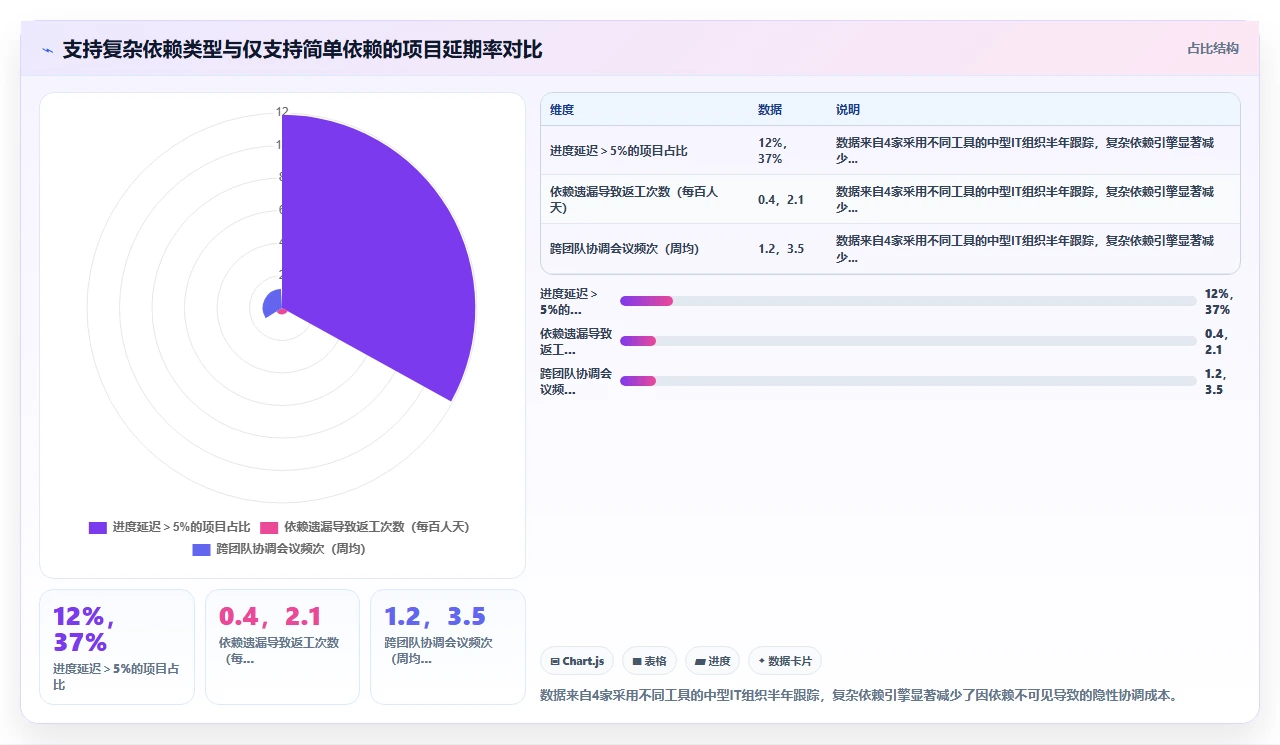This screenshot has height=745, width=1280.
Task: Toggle the pink 依赖遗漏导致返工次数 legend swatch
Action: (269, 527)
